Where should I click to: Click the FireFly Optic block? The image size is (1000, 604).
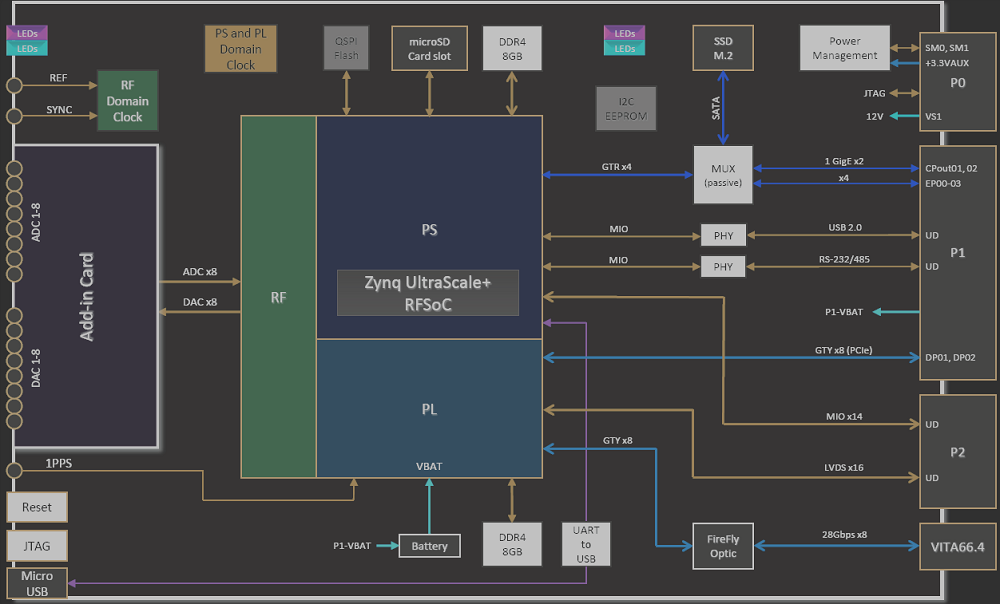click(x=723, y=546)
